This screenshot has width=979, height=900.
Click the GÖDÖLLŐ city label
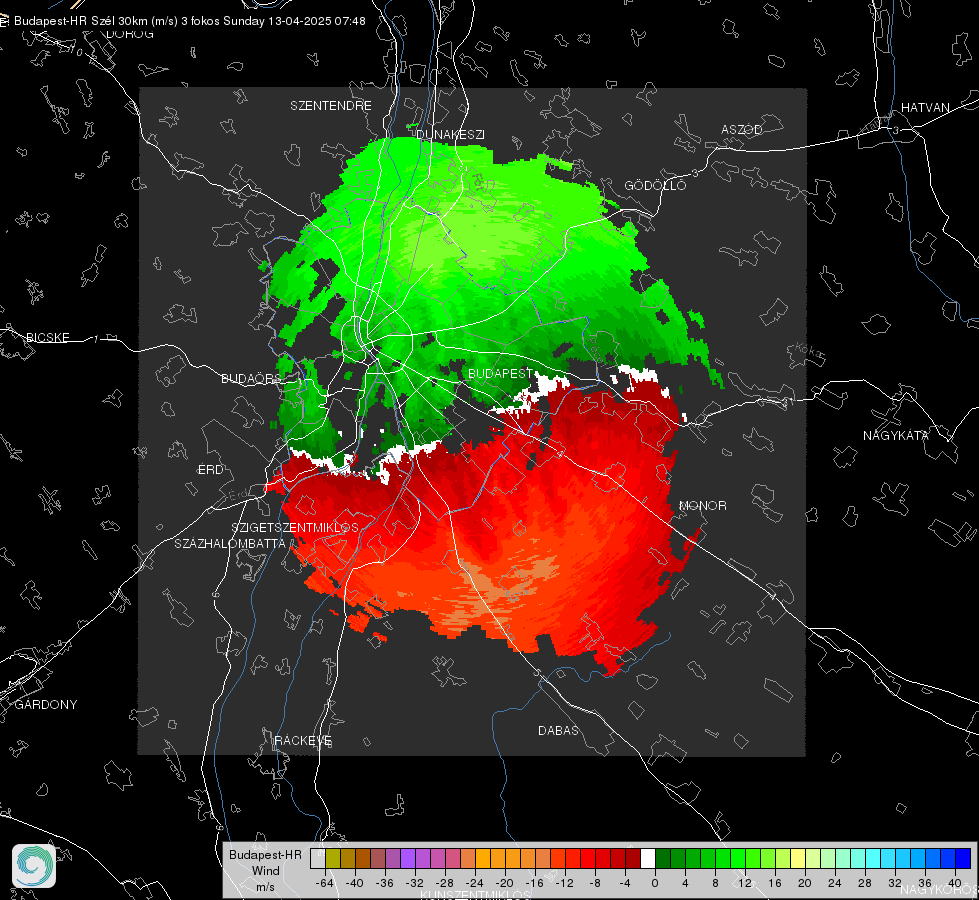click(656, 185)
